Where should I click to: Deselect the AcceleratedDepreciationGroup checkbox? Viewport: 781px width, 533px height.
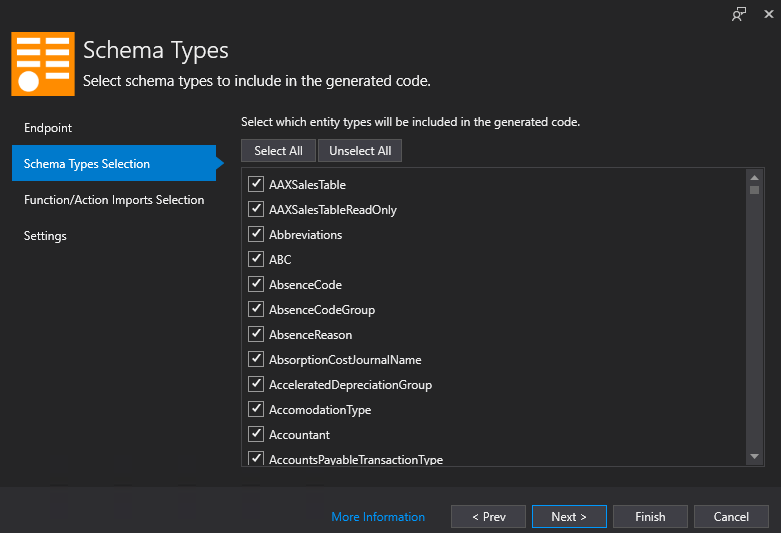pos(256,384)
